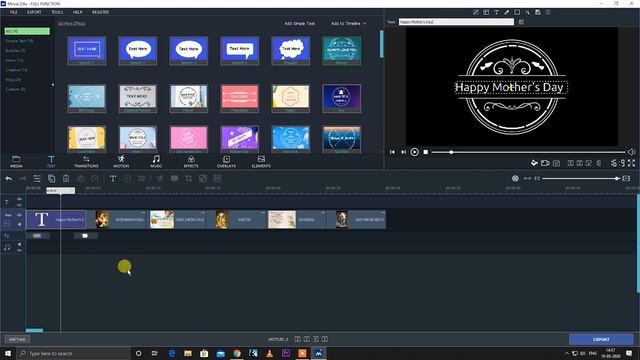Viewport: 640px width, 360px height.
Task: Click the text T tool in timeline toolbar
Action: pos(113,178)
